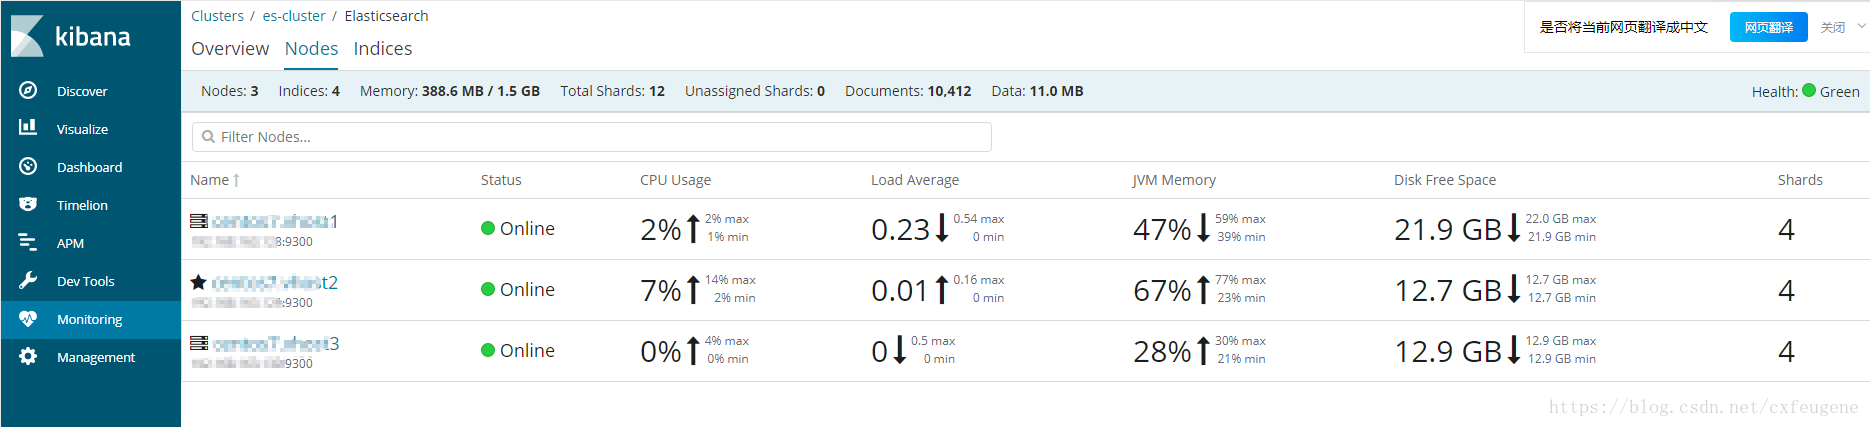
Task: Click the 'Data: 11.0 MB' summary
Action: (x=1037, y=91)
